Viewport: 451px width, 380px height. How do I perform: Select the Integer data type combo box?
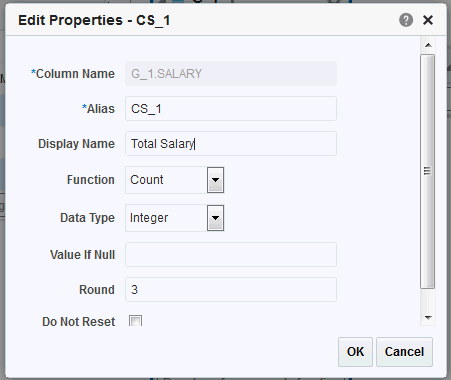(174, 218)
